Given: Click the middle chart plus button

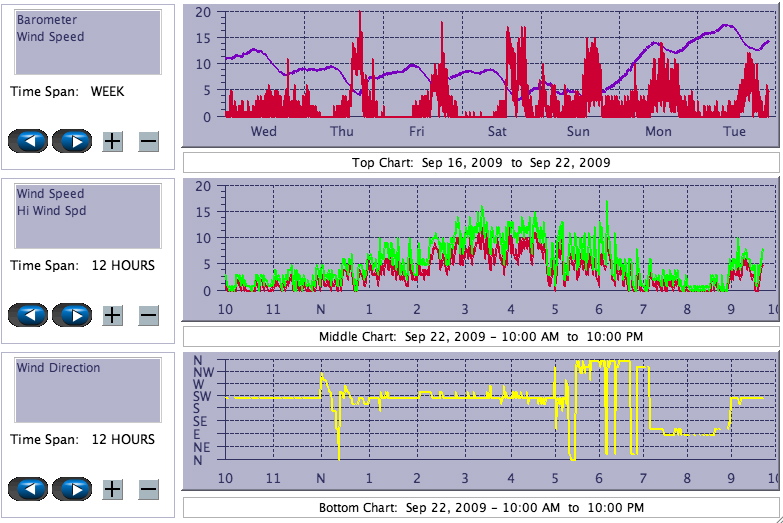Looking at the screenshot, I should point(113,315).
